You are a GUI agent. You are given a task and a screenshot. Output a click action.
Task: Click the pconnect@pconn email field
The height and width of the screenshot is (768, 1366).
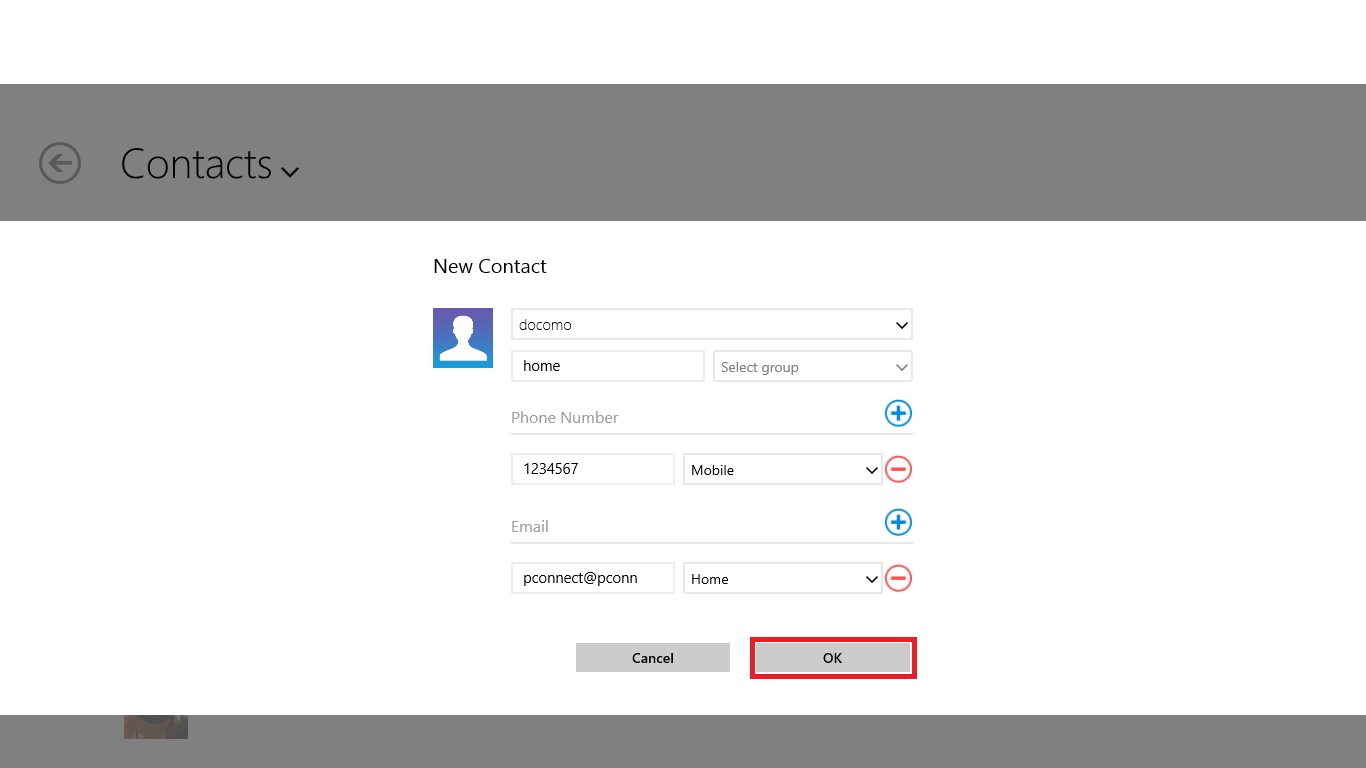point(592,578)
